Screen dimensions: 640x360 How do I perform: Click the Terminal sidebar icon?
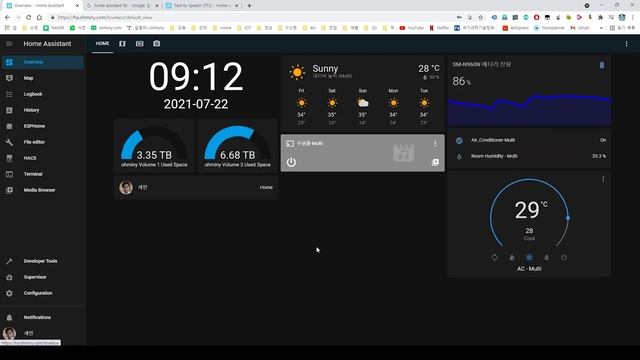click(9, 174)
